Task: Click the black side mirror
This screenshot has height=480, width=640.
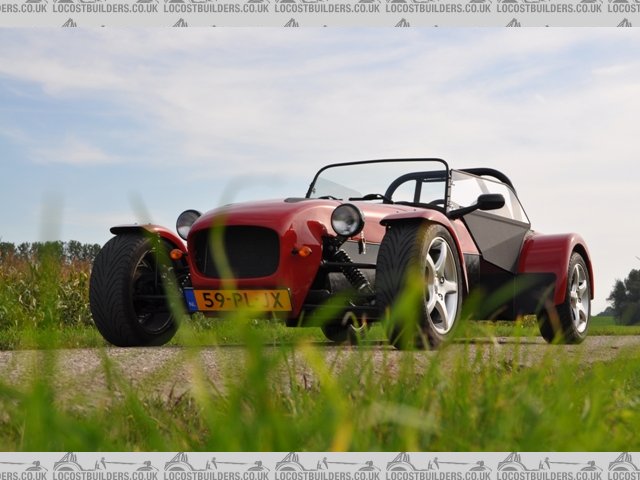Action: pyautogui.click(x=489, y=202)
